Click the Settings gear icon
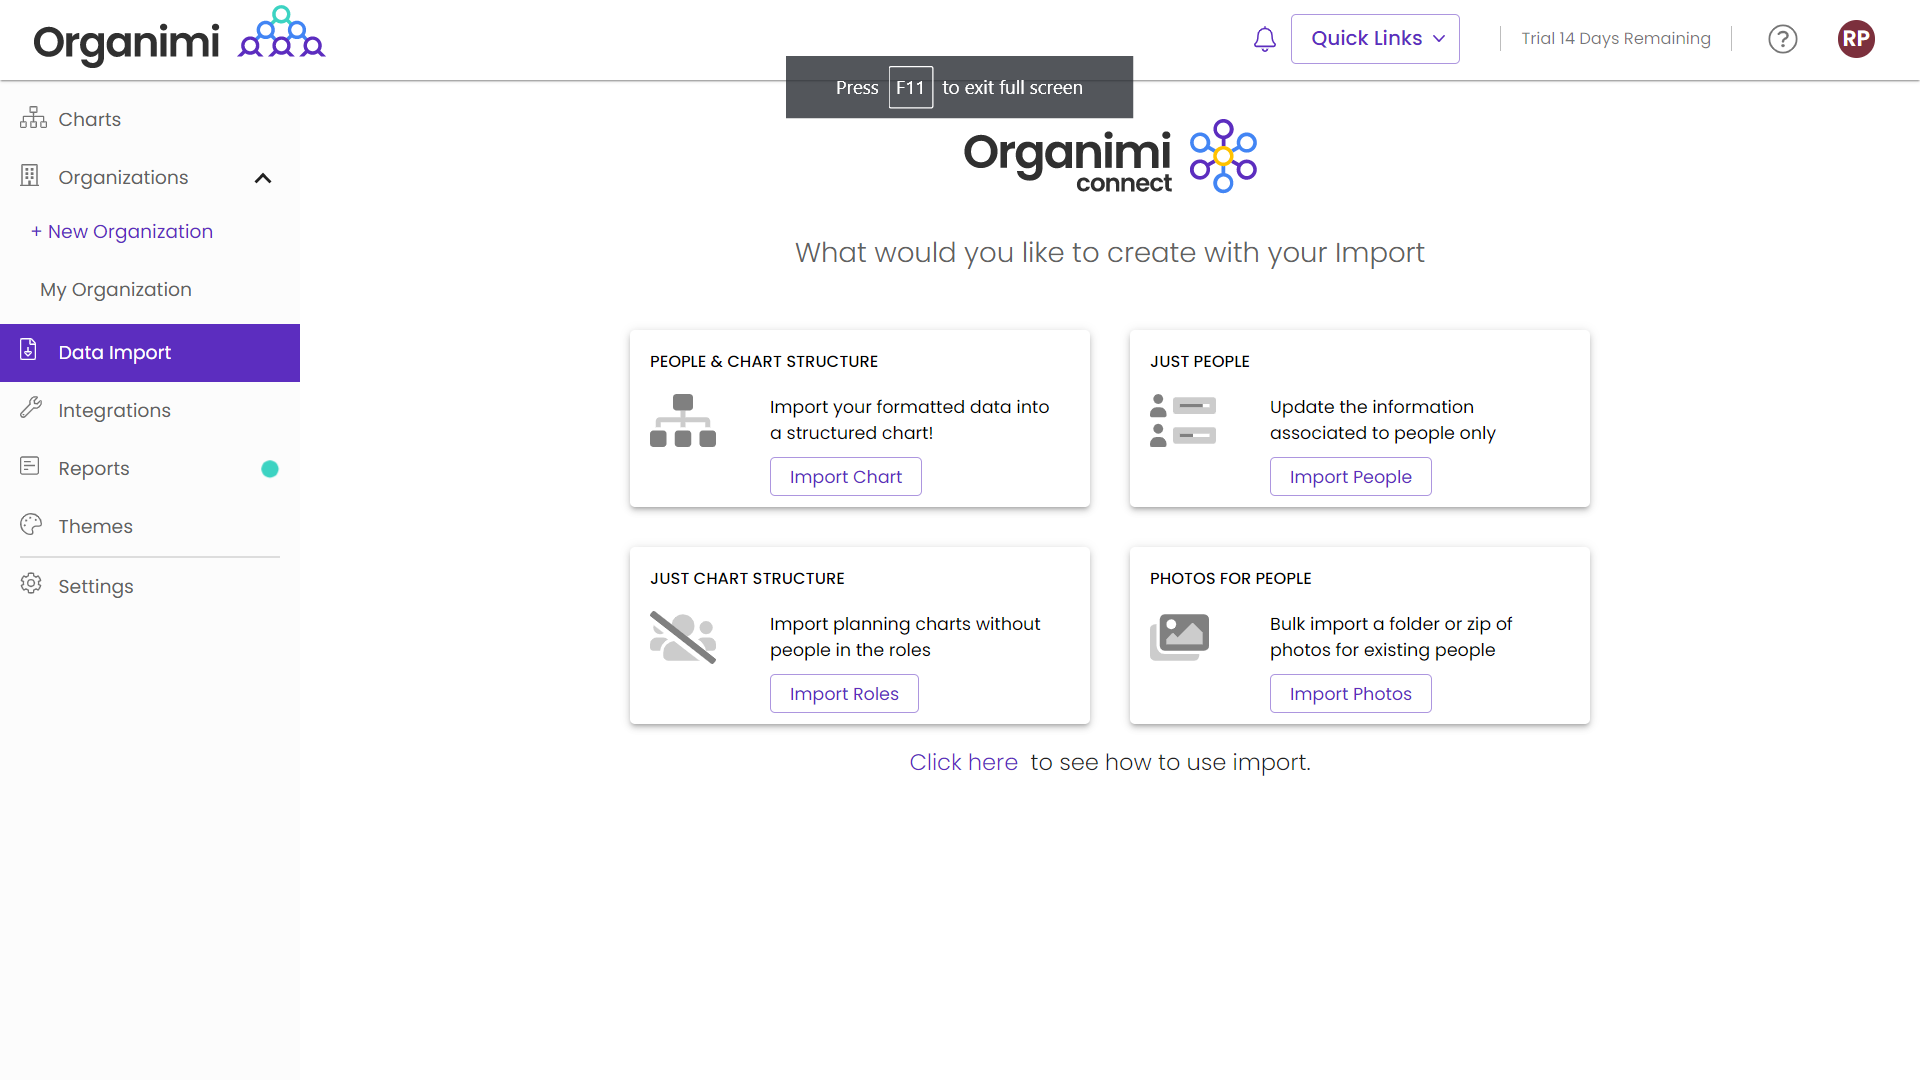This screenshot has height=1080, width=1920. pyautogui.click(x=31, y=584)
